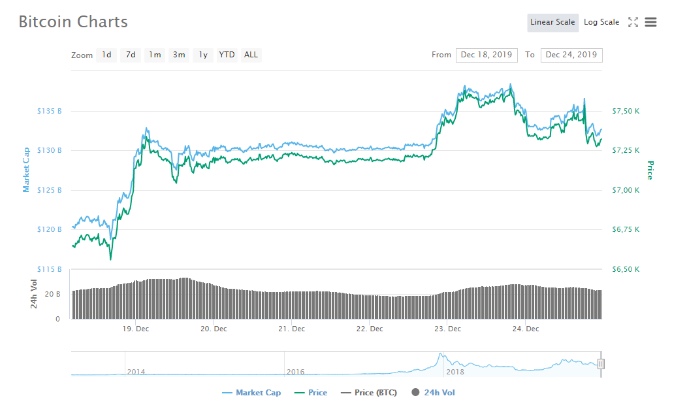This screenshot has height=410, width=675.
Task: Click the Market Cap axis title
Action: tap(26, 170)
